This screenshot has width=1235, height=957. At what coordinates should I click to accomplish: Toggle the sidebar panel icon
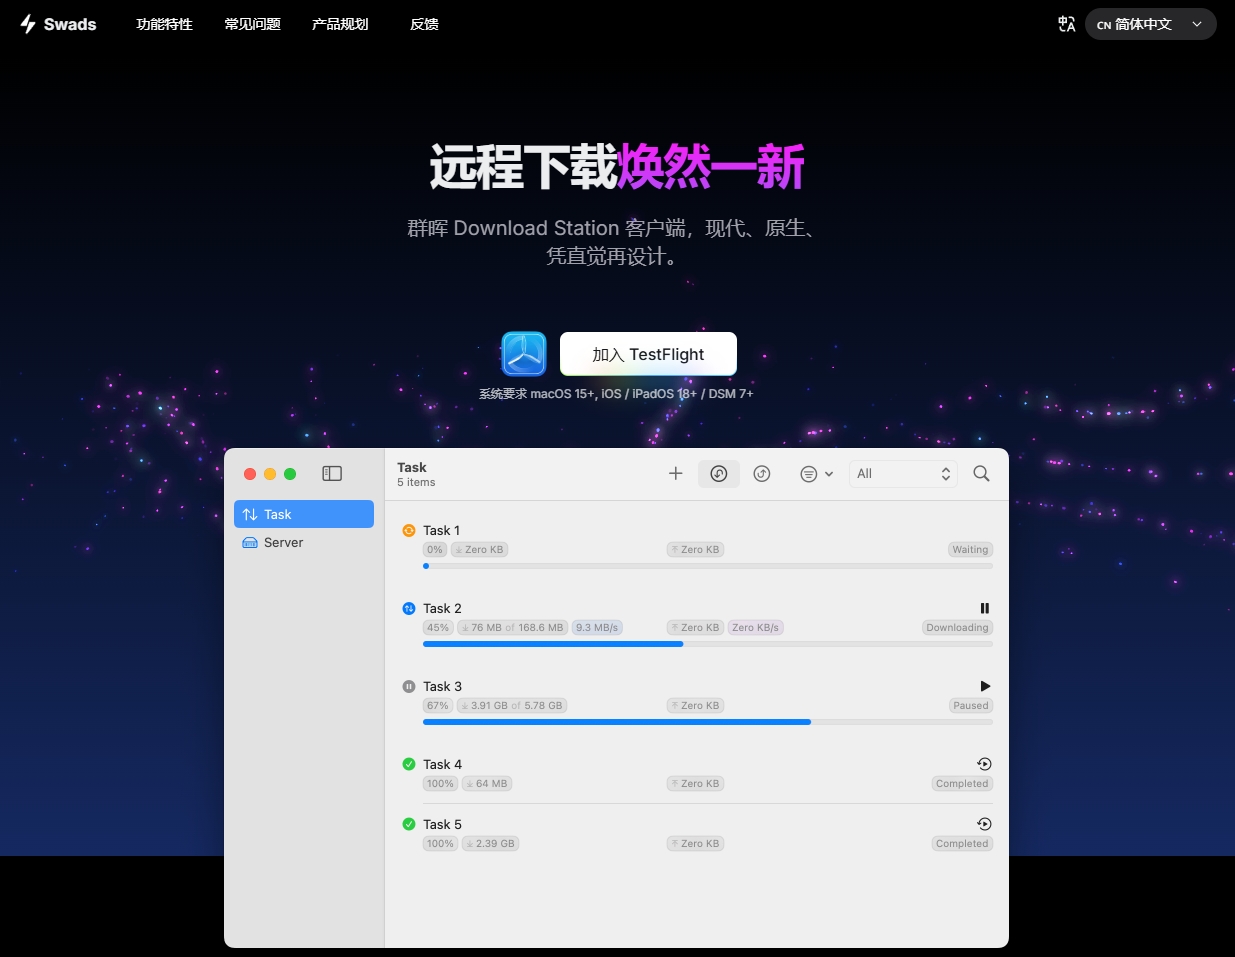coord(332,474)
